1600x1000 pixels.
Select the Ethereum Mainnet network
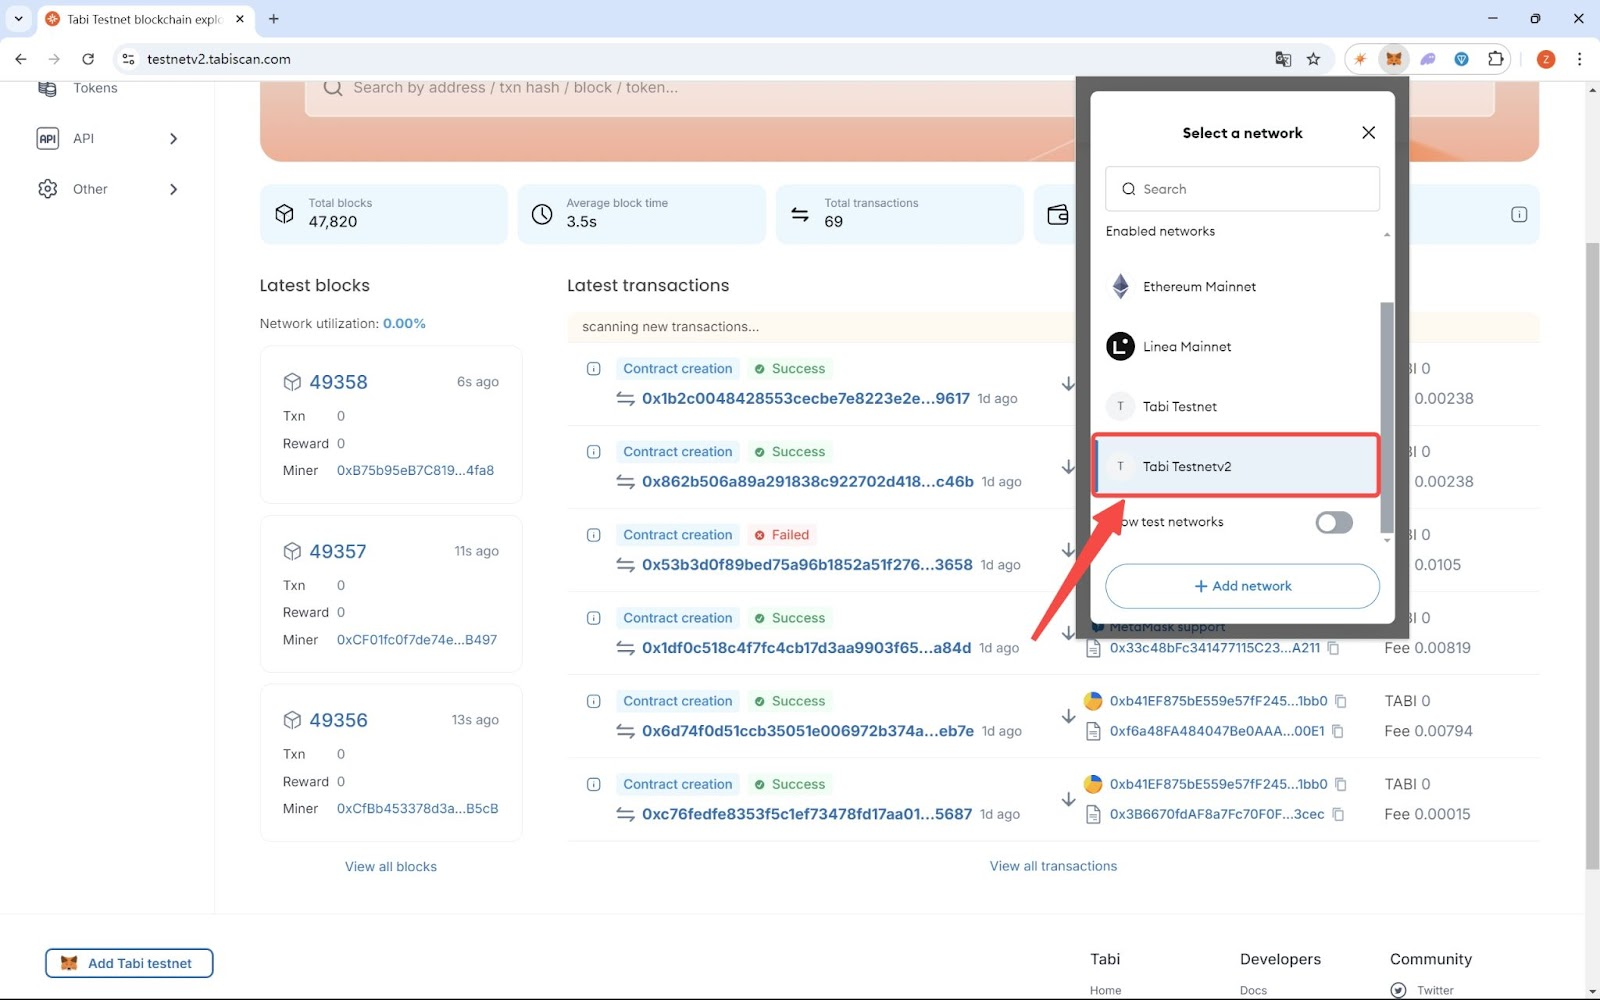pos(1242,286)
